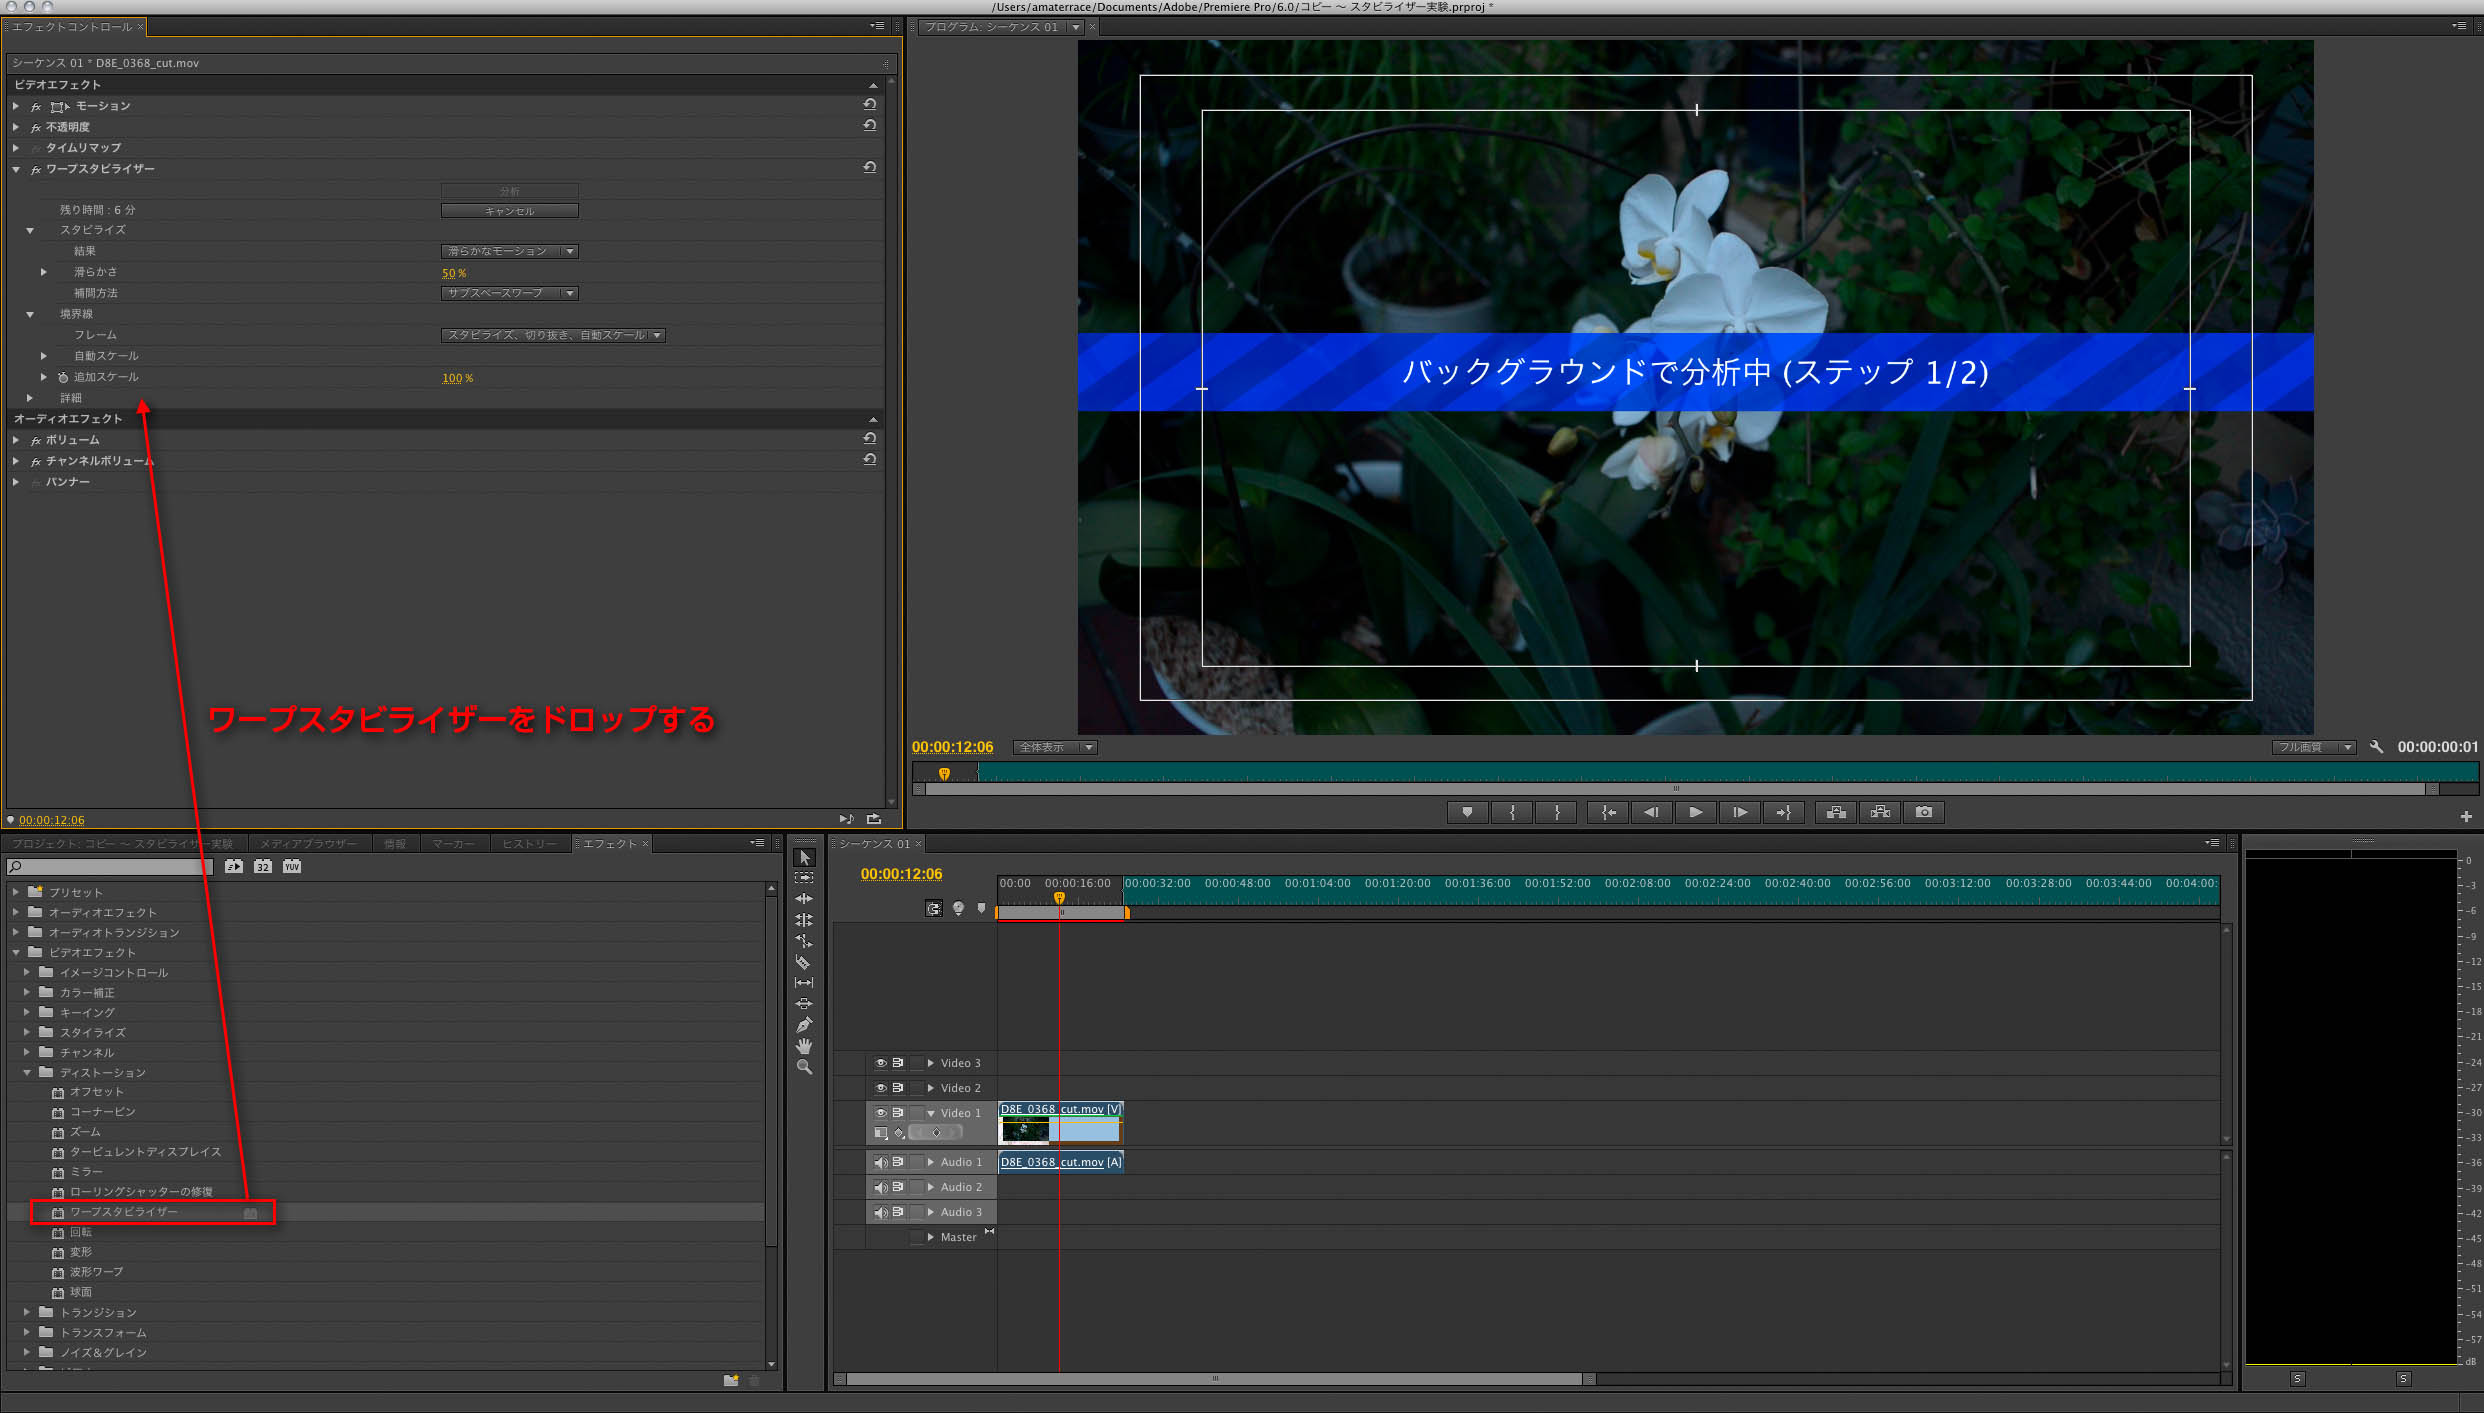Viewport: 2484px width, 1413px height.
Task: Collapse the ディストーション folder
Action: [27, 1072]
